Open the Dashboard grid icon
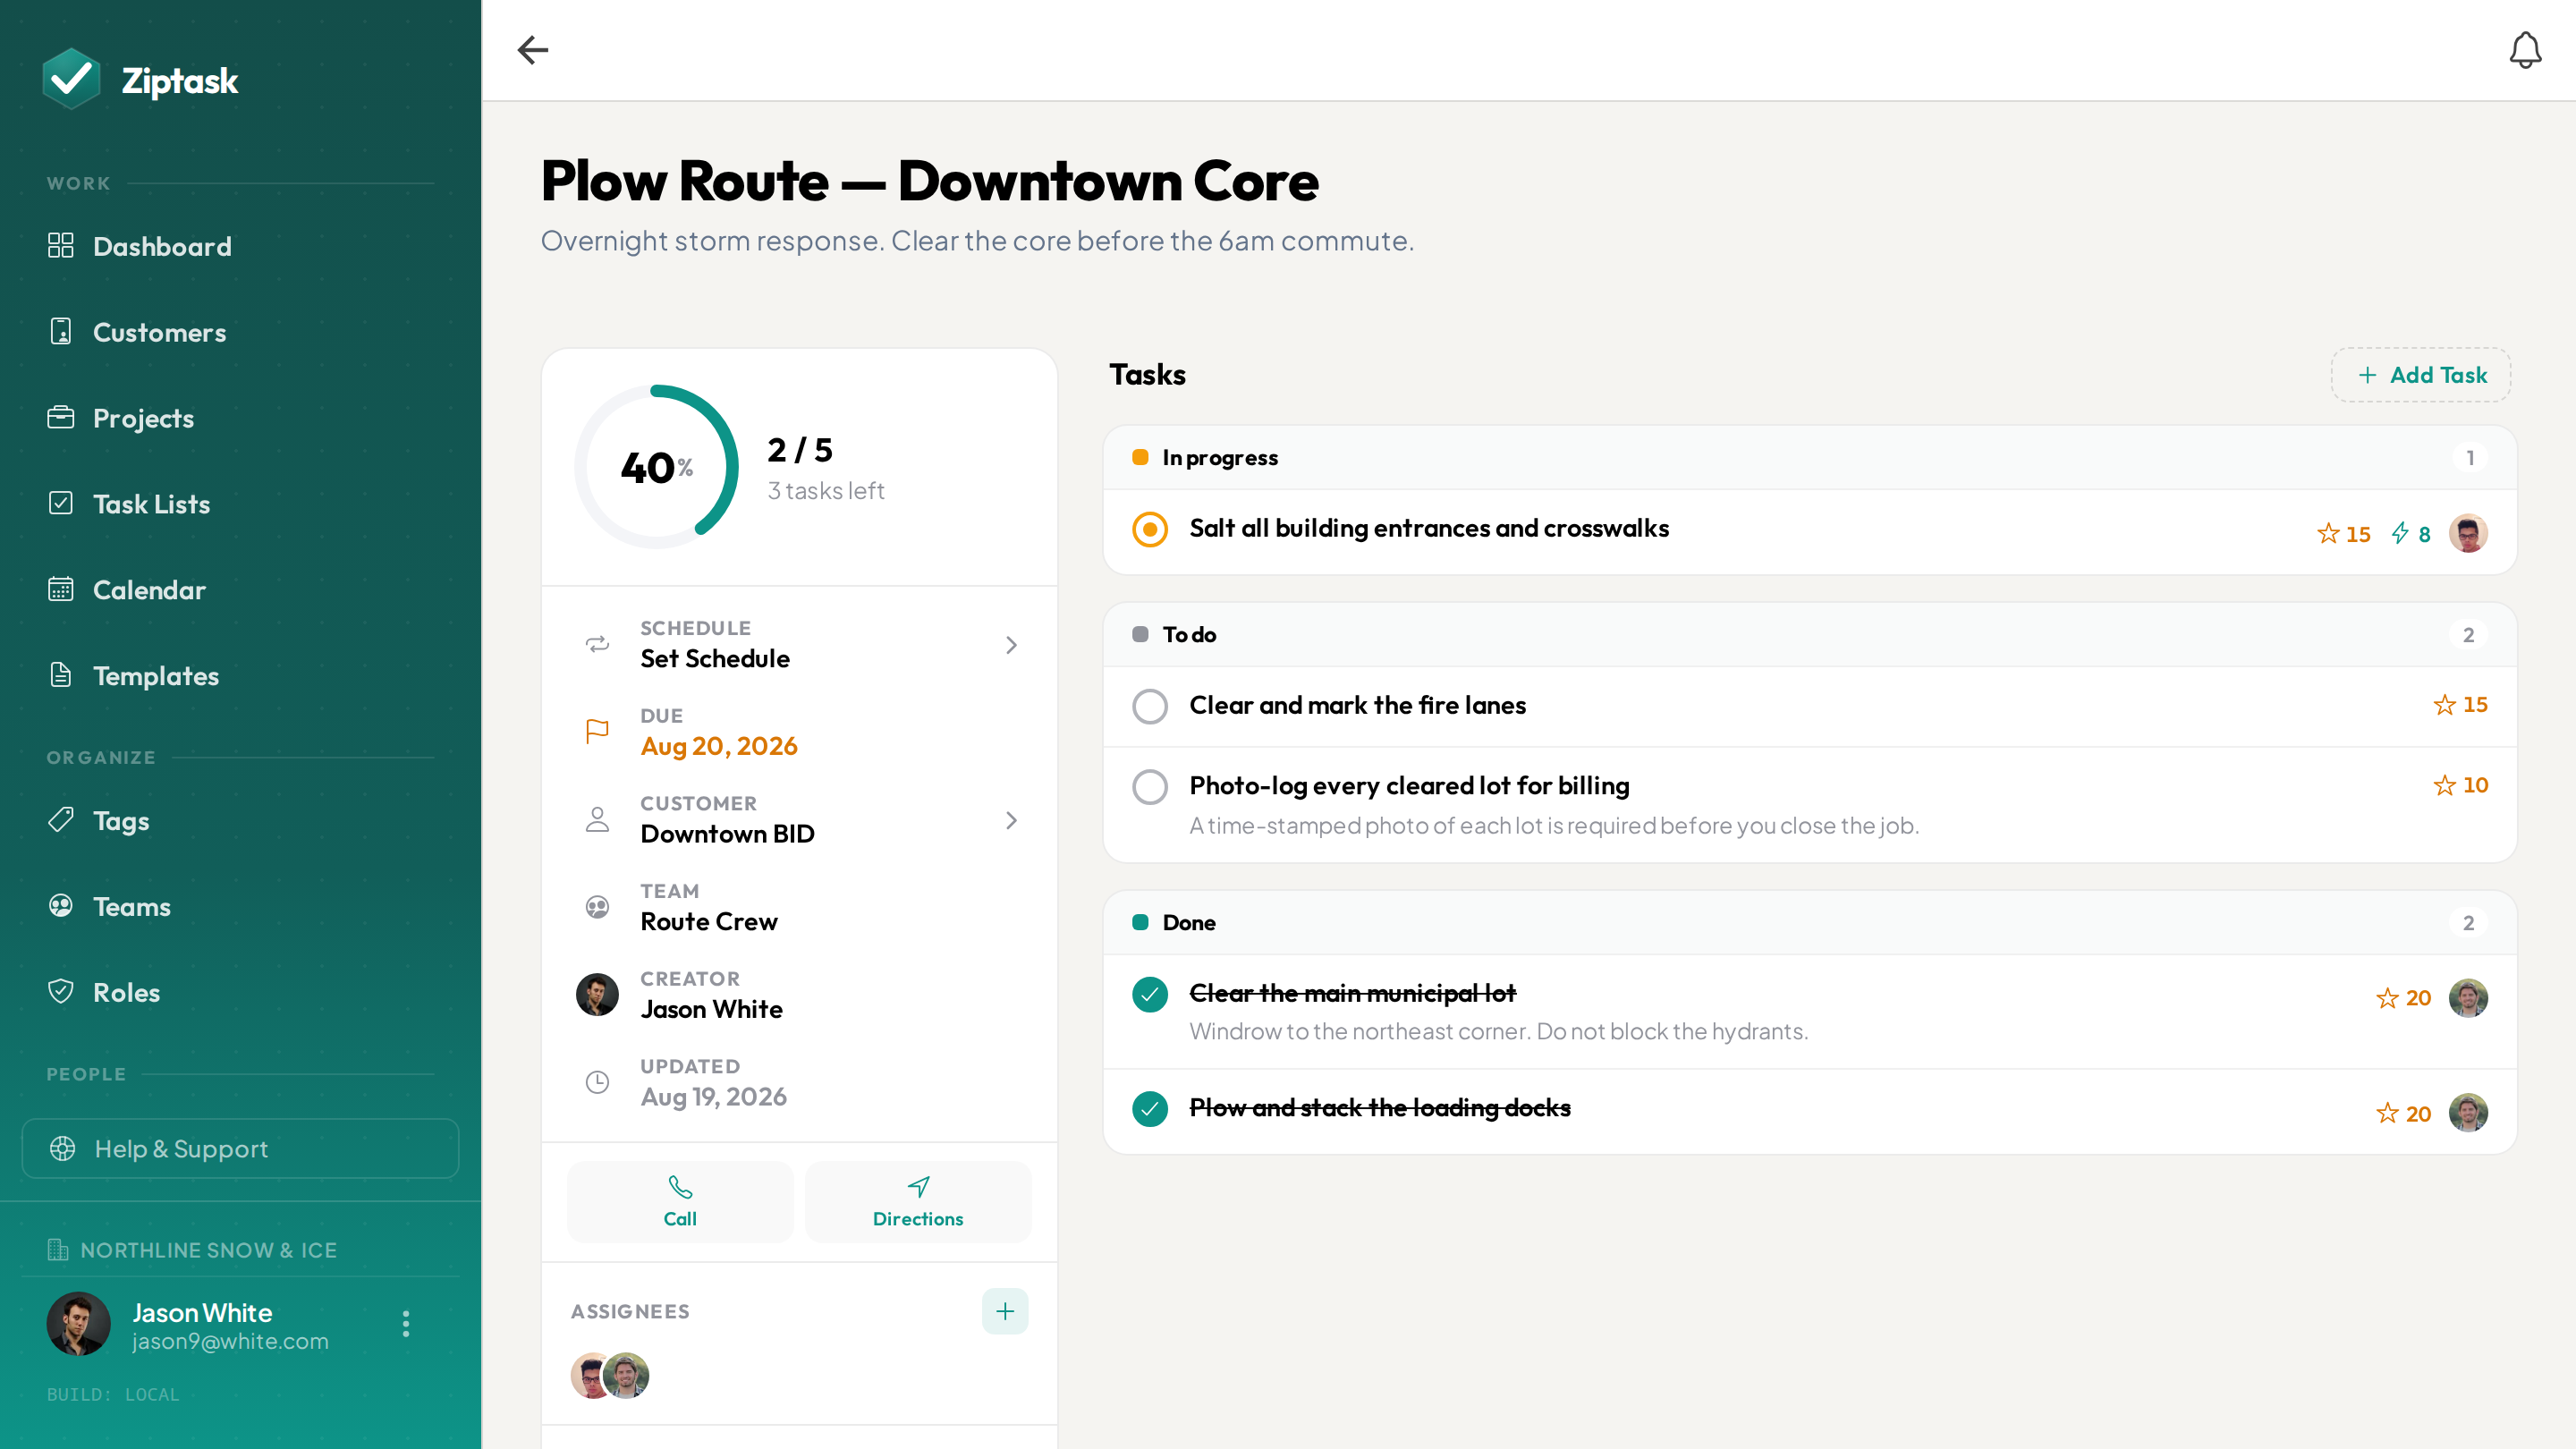Viewport: 2576px width, 1449px height. (x=61, y=246)
